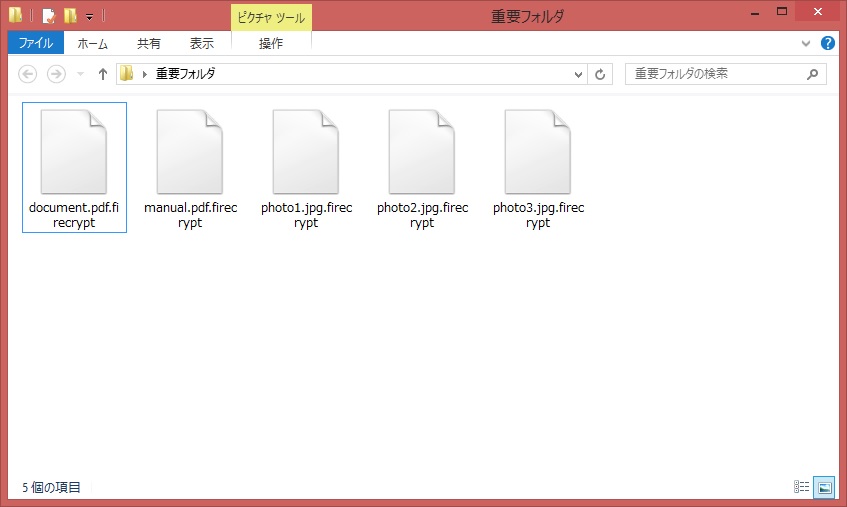Viewport: 847px width, 507px height.
Task: Minimize the 重要フォルダ window
Action: pos(755,12)
